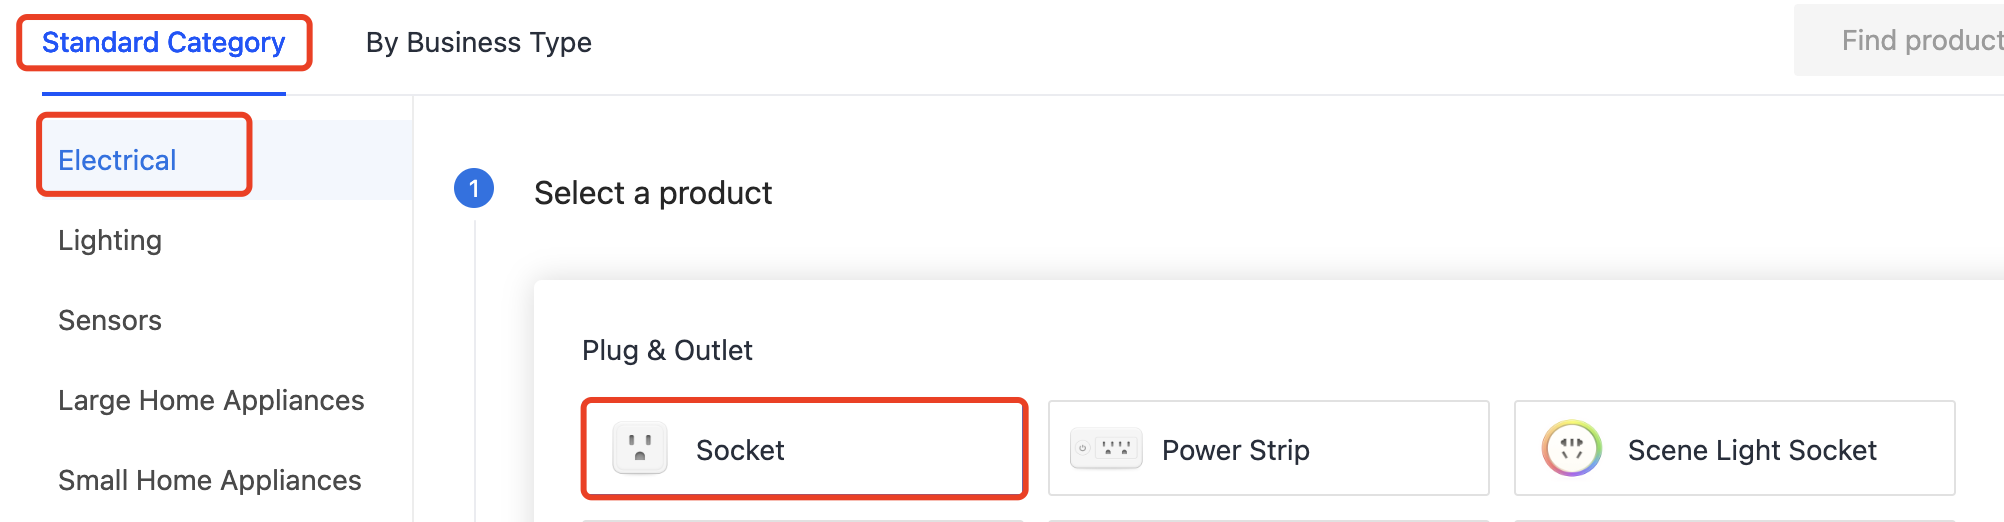Switch to the Standard Category tab
This screenshot has width=2004, height=522.
click(164, 43)
